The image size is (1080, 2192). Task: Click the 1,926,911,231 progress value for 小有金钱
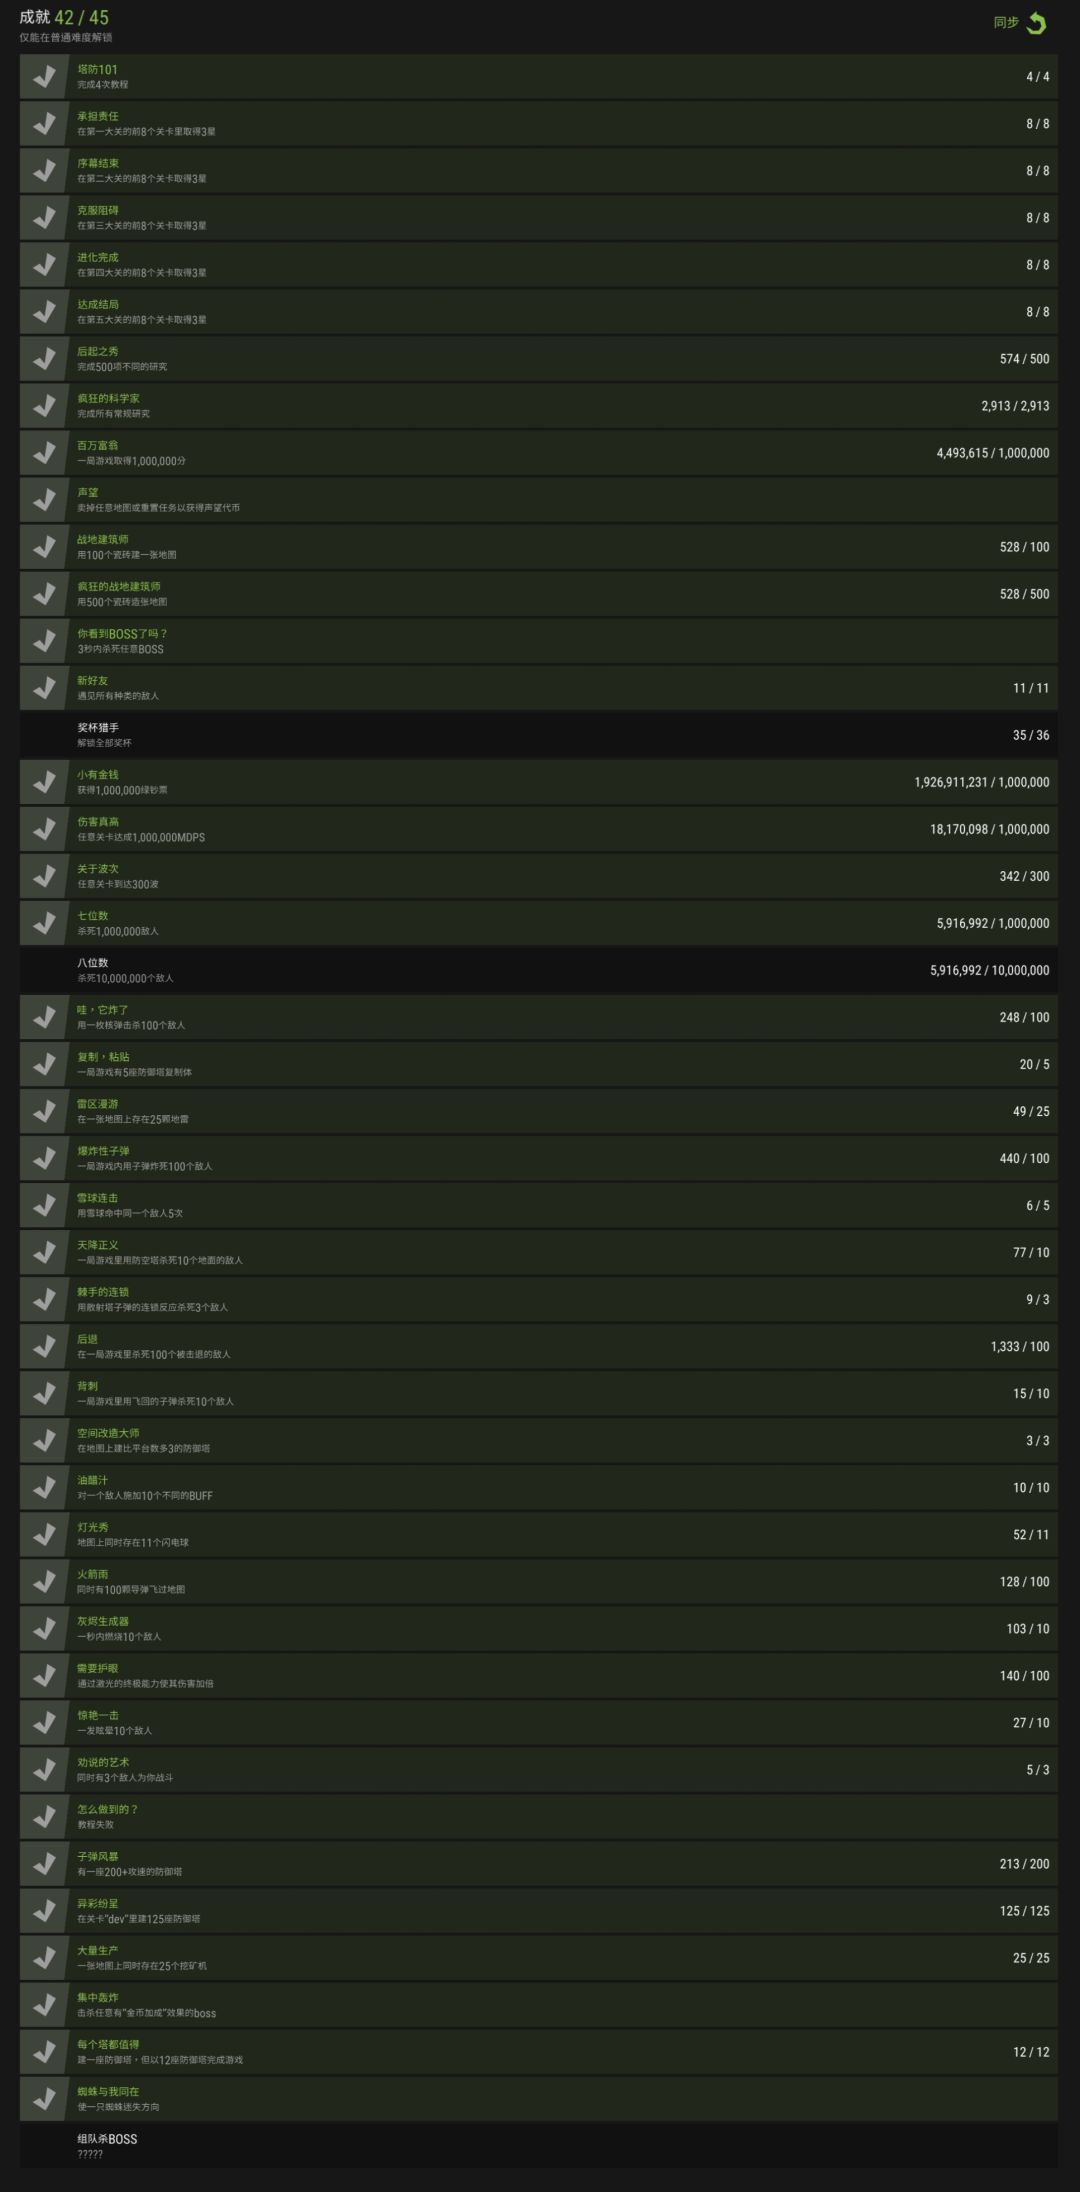[964, 782]
